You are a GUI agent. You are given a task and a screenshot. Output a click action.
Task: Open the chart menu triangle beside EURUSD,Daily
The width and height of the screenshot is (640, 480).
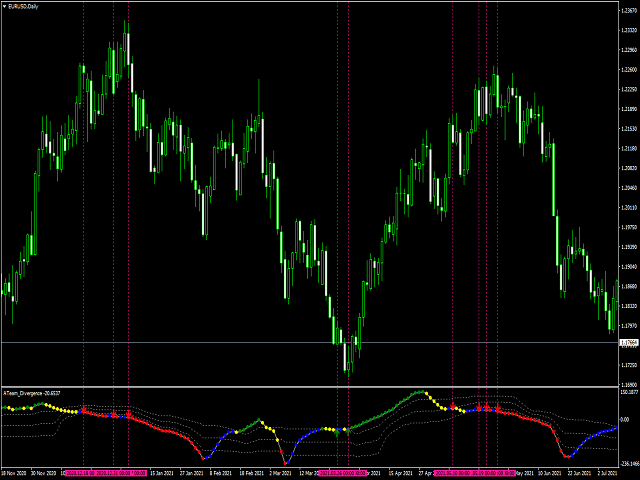[4, 7]
